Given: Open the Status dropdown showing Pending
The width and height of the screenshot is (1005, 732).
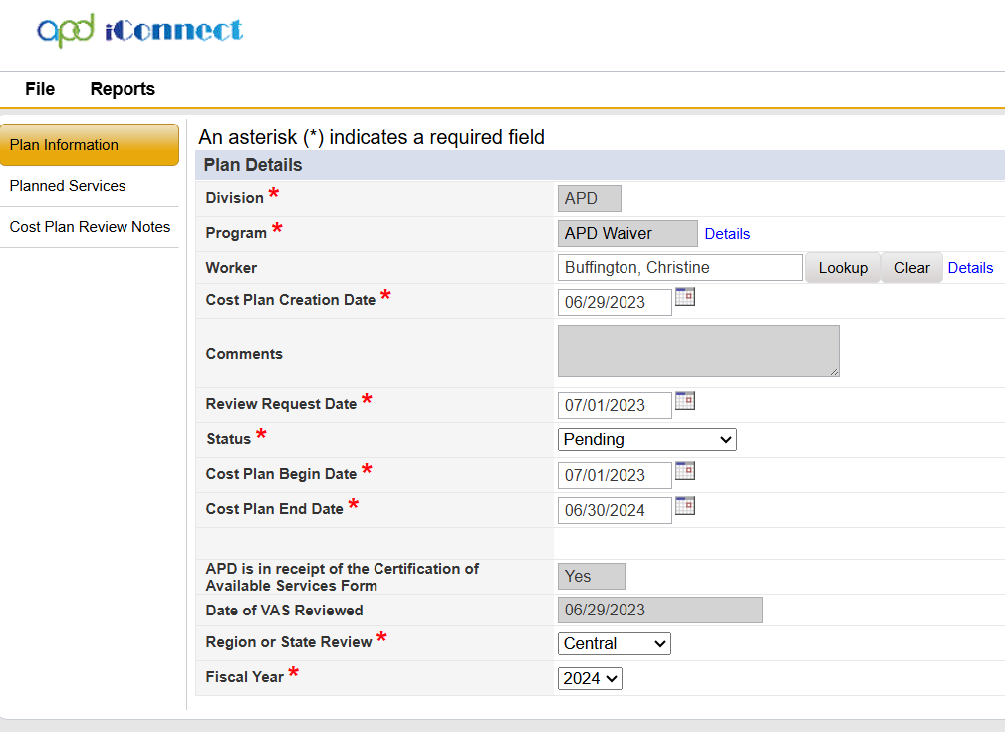Looking at the screenshot, I should click(x=647, y=440).
